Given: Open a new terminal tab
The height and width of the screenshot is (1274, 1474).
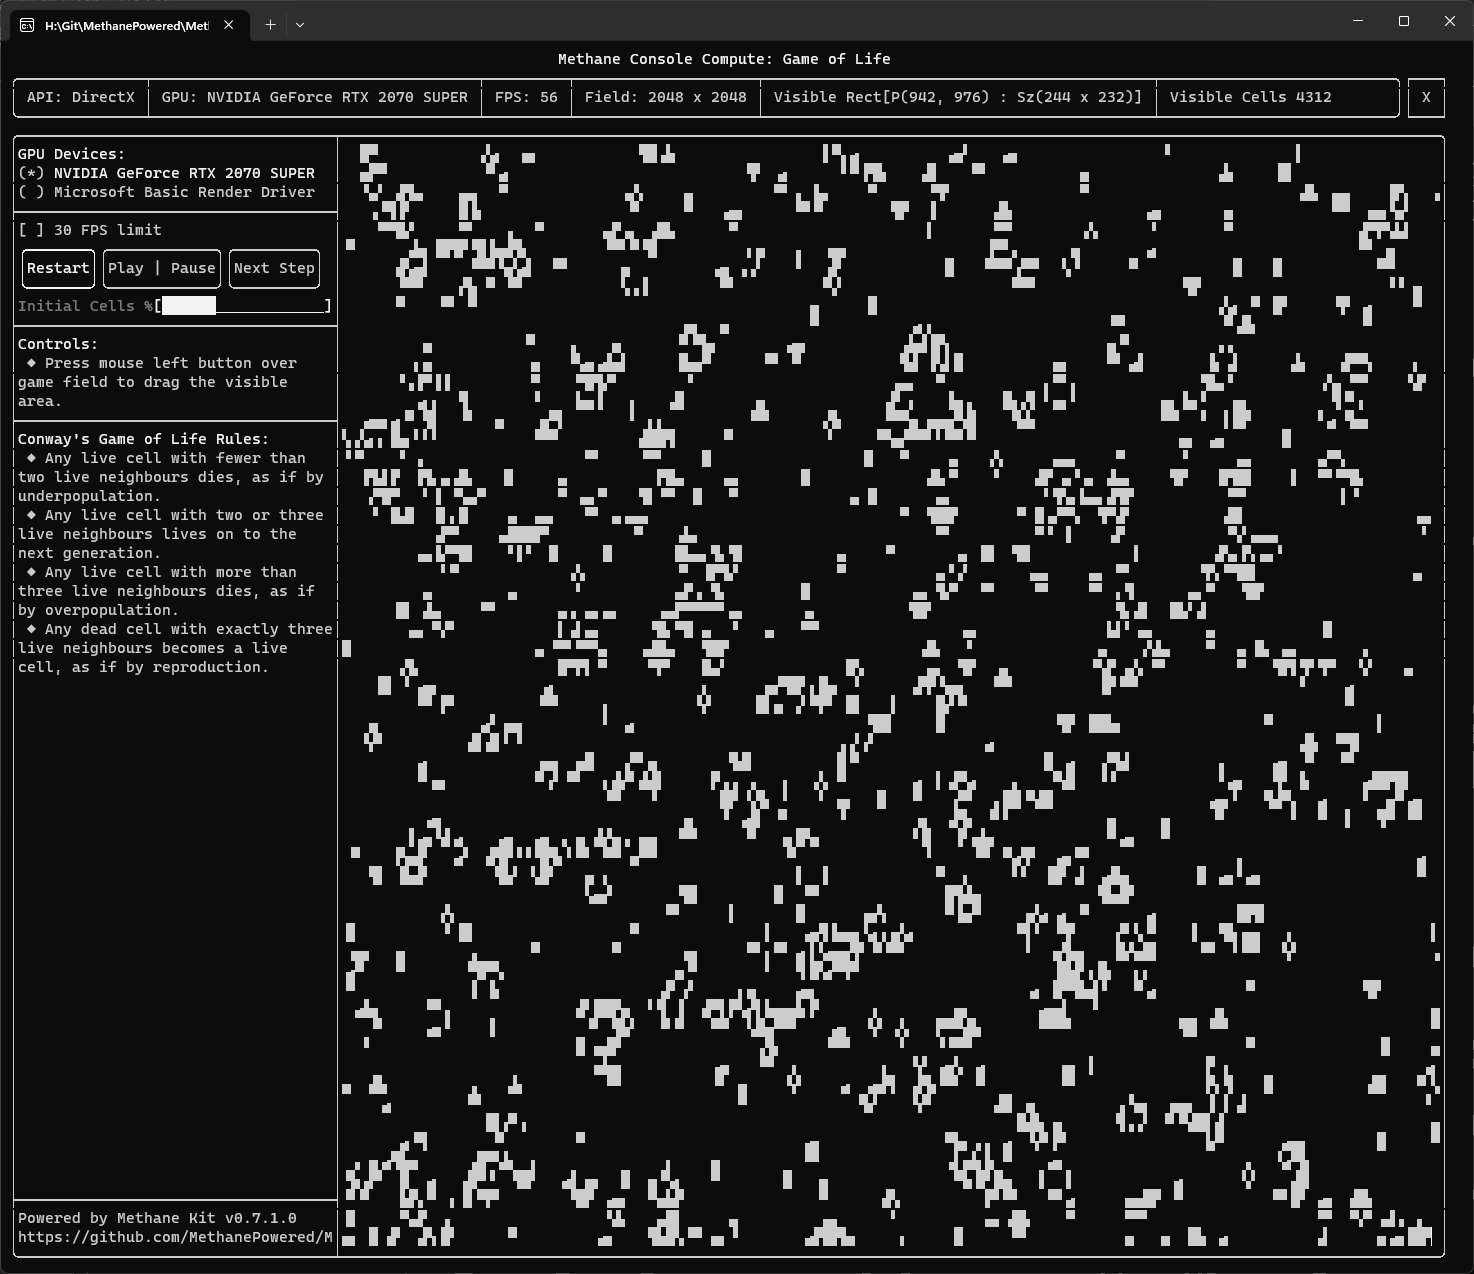Looking at the screenshot, I should coord(270,25).
